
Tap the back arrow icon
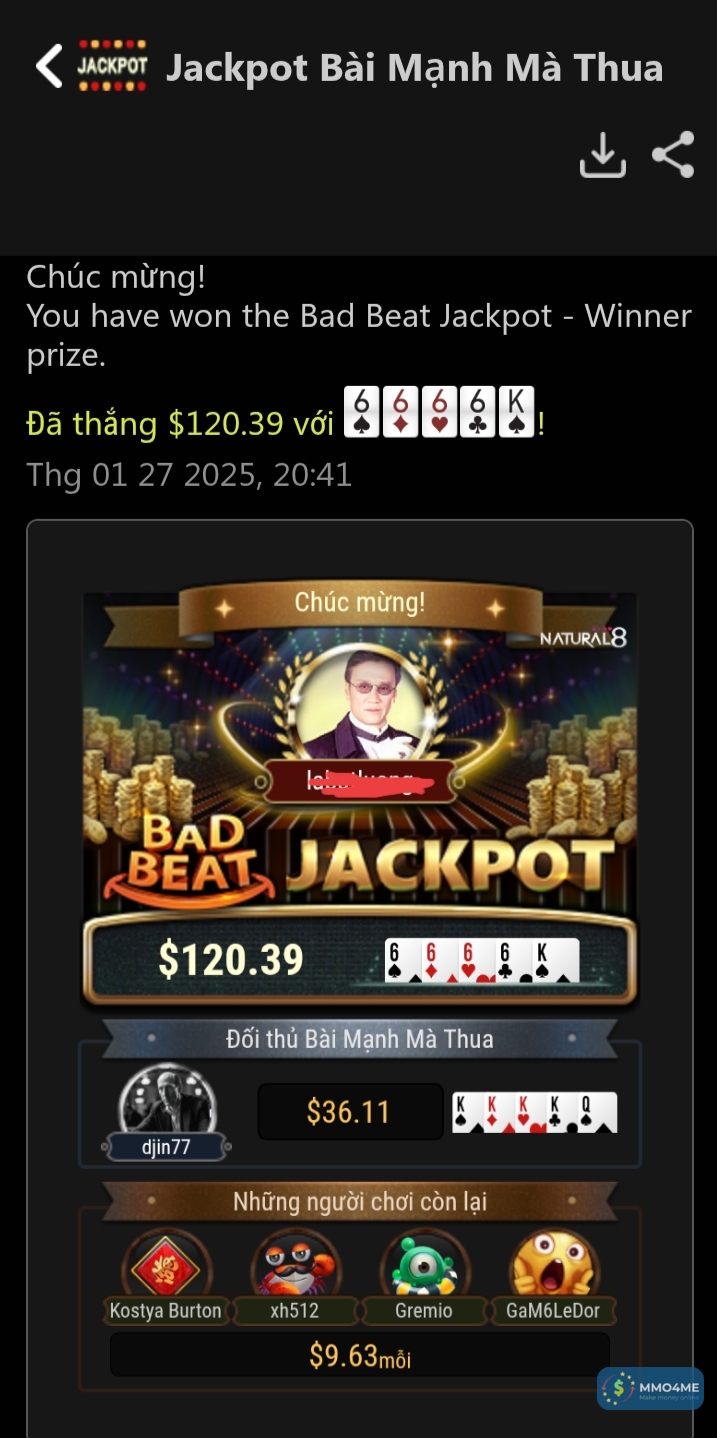[48, 66]
